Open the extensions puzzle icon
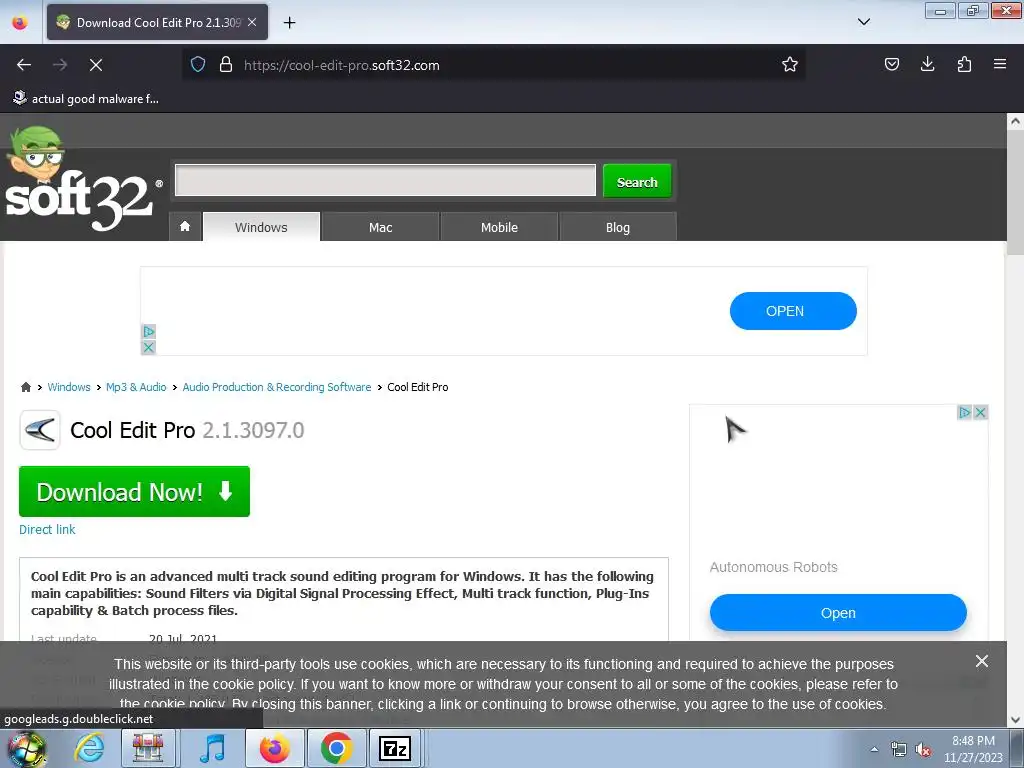The image size is (1024, 768). pyautogui.click(x=964, y=65)
